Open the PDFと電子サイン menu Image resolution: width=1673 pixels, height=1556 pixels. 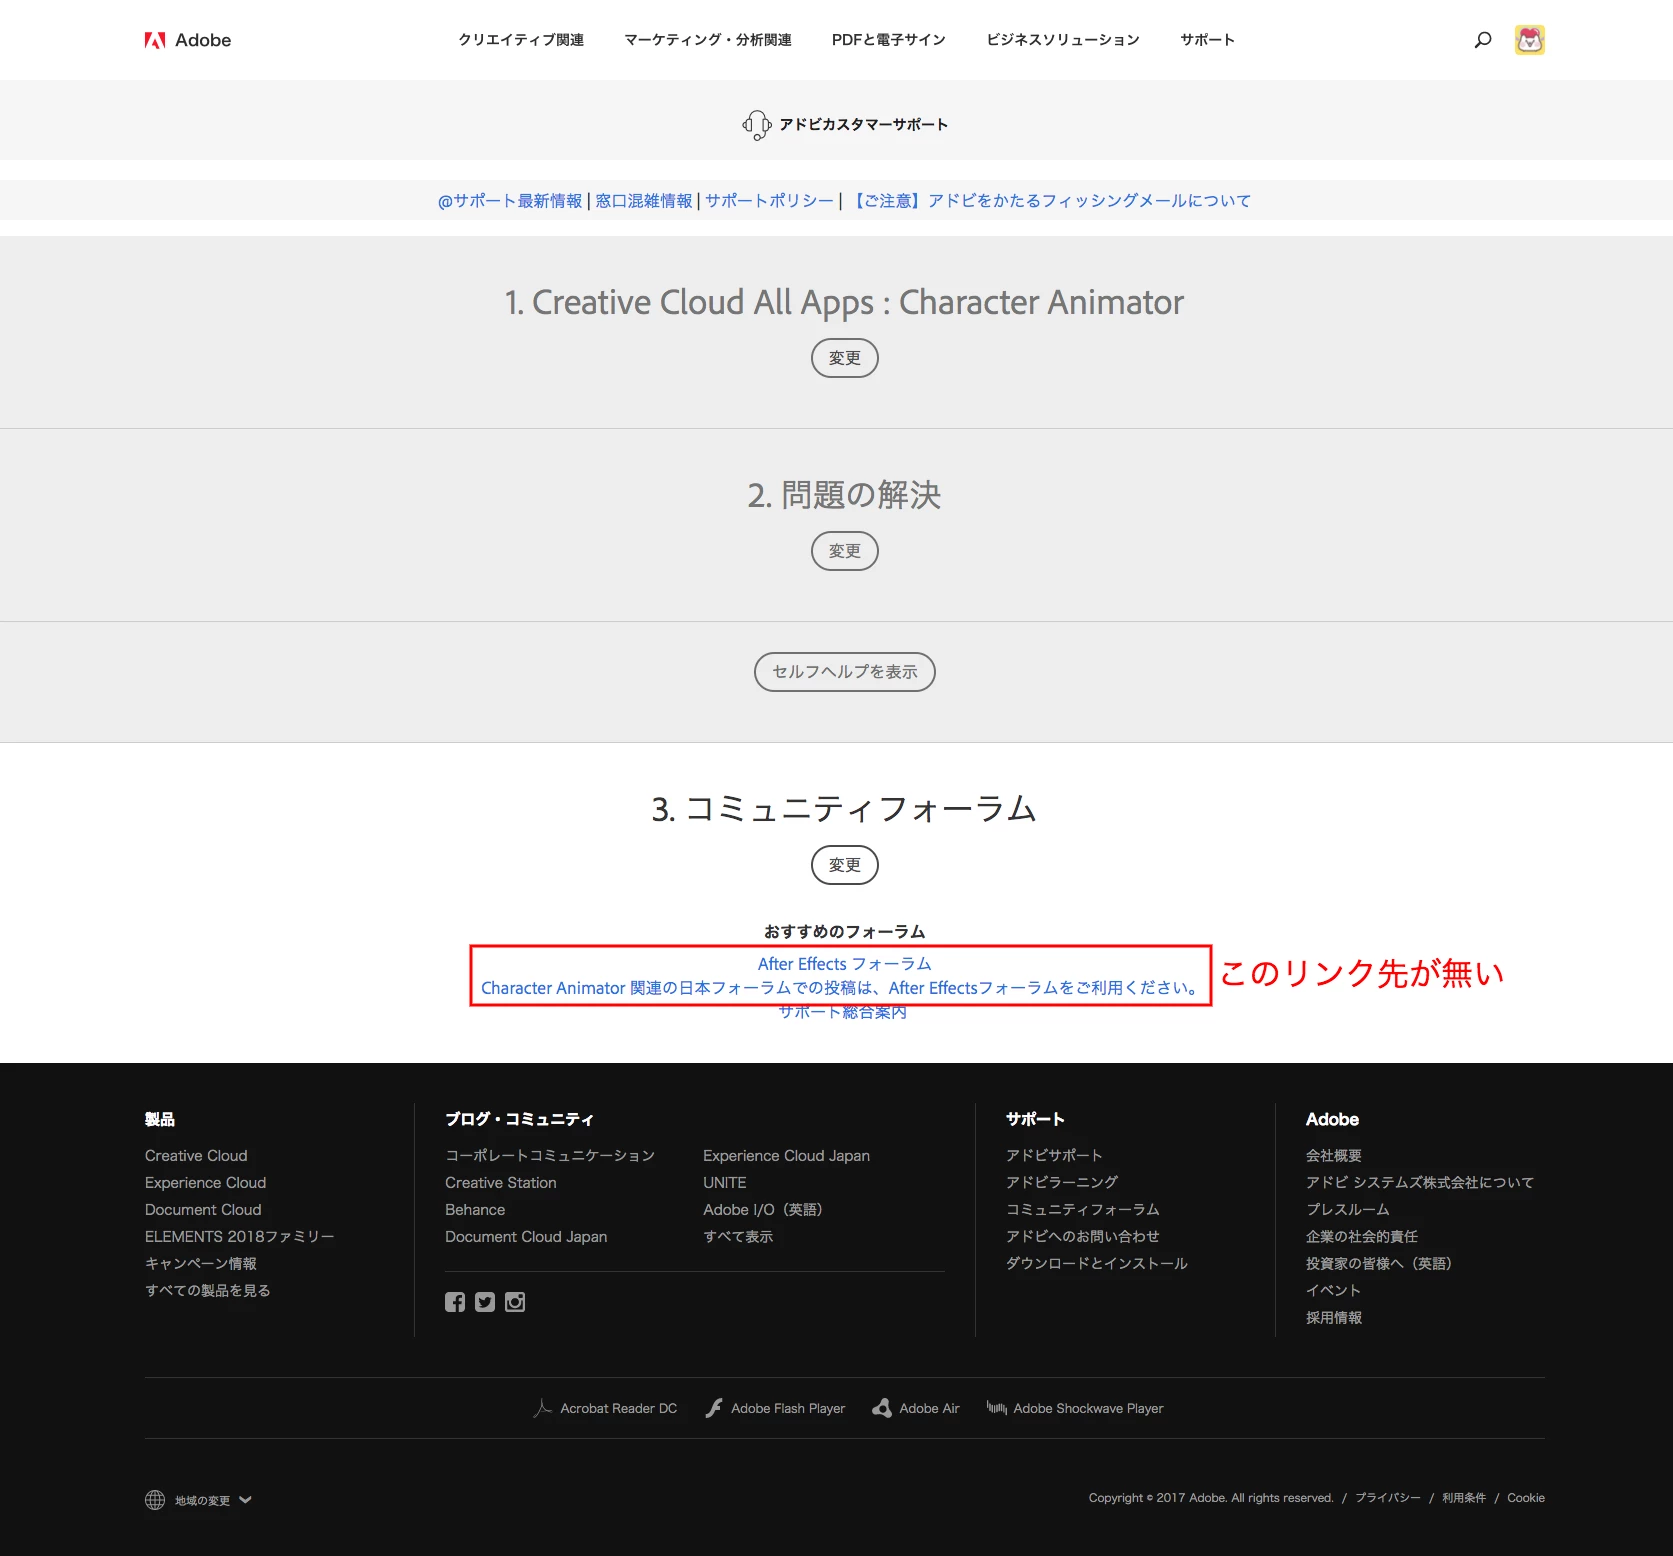point(889,40)
